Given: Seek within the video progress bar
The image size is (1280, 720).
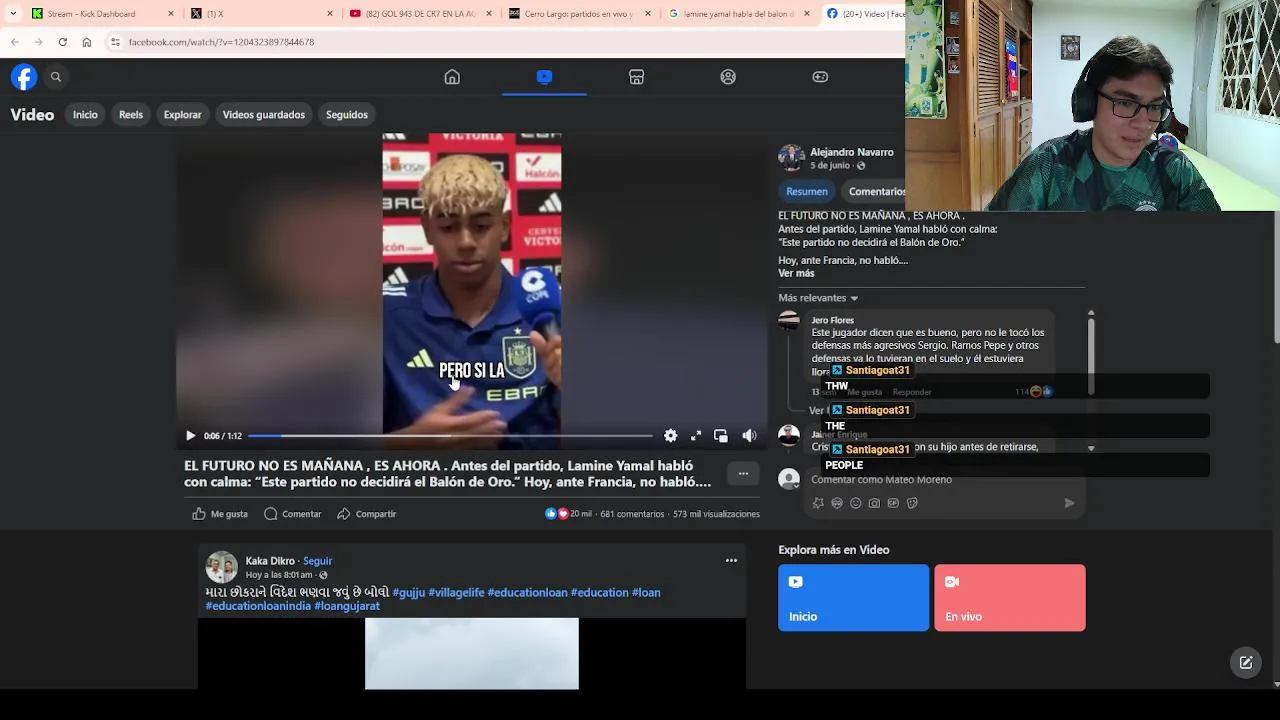Looking at the screenshot, I should 450,436.
